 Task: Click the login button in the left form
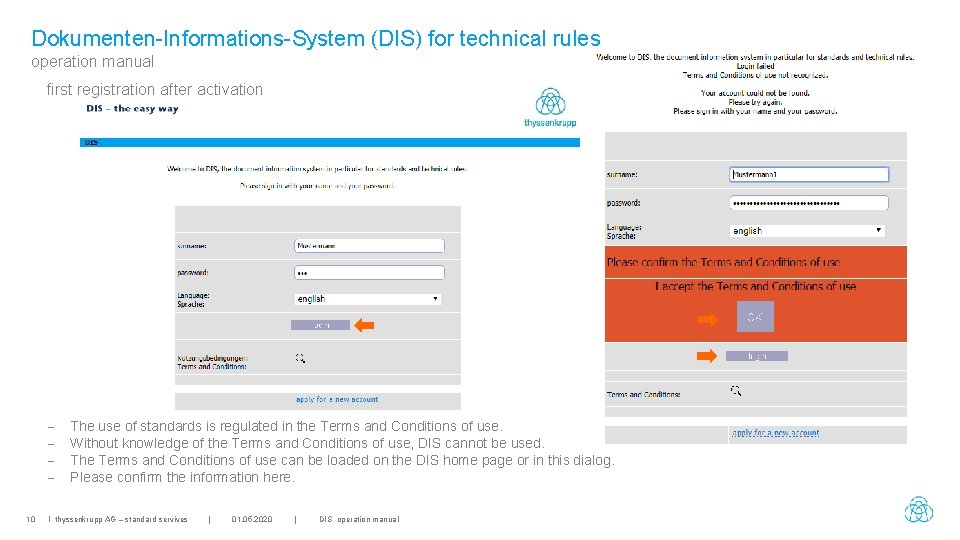coord(320,325)
